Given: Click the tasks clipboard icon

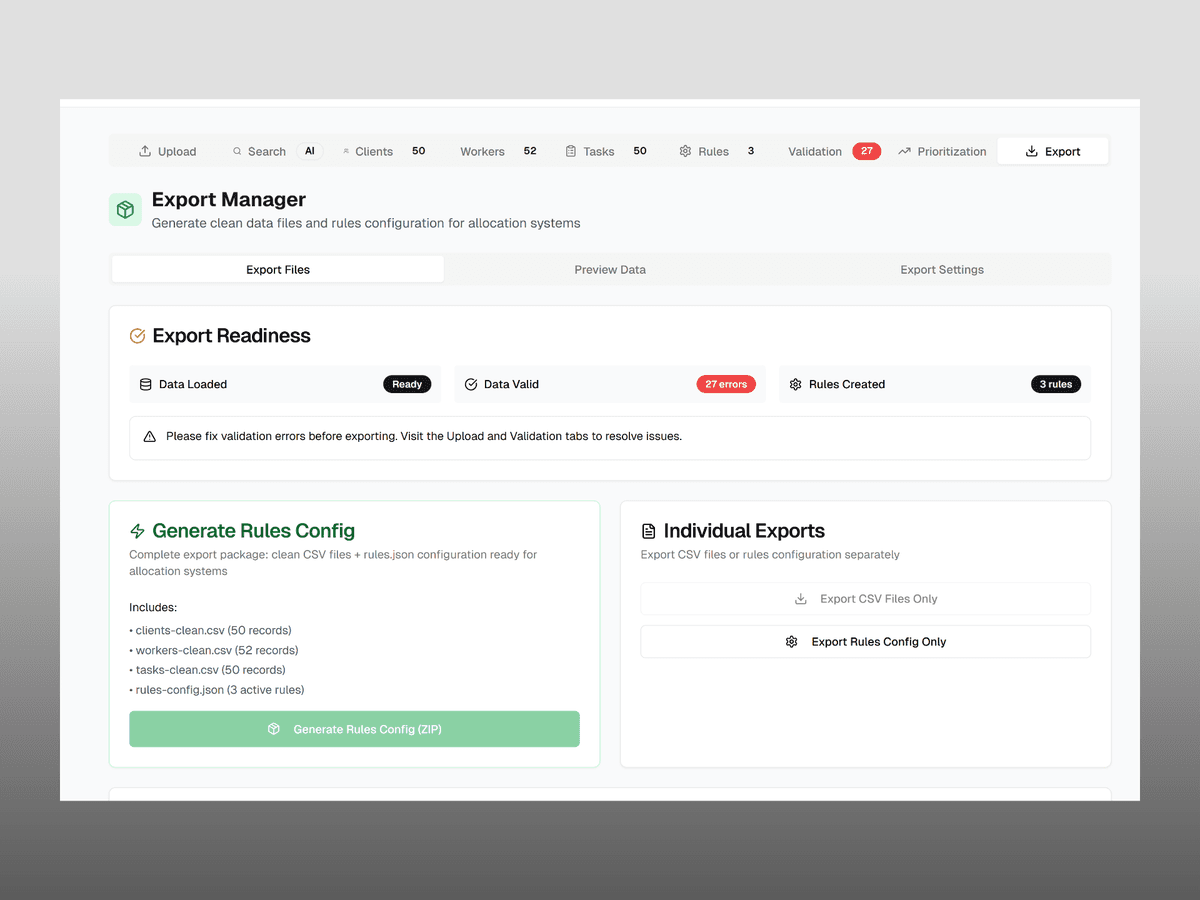Looking at the screenshot, I should [x=571, y=151].
